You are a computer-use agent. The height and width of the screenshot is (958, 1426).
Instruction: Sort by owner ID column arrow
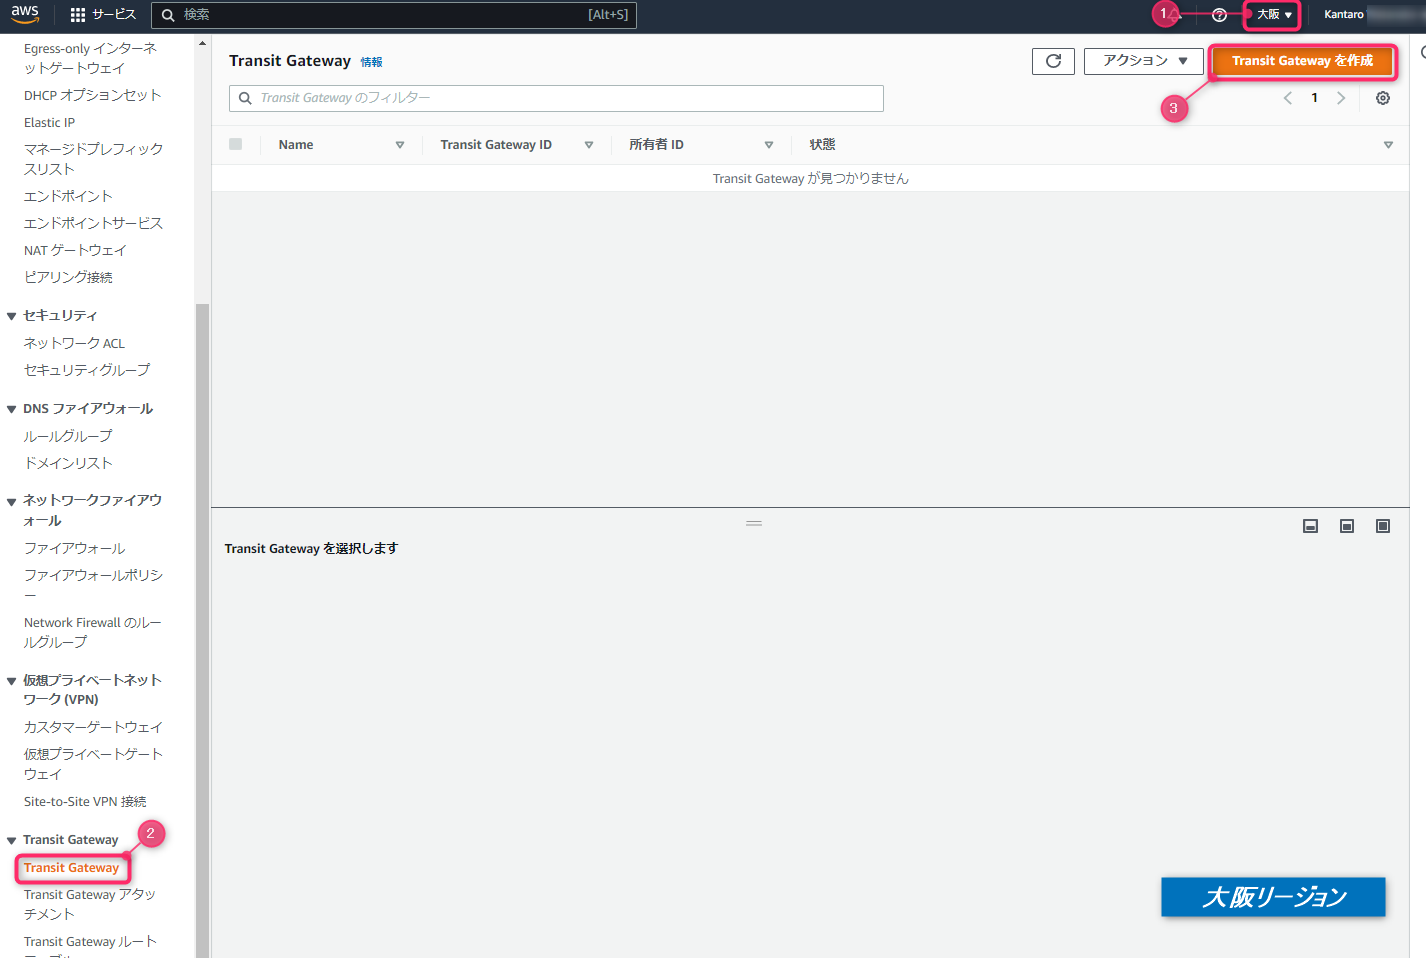(x=769, y=145)
